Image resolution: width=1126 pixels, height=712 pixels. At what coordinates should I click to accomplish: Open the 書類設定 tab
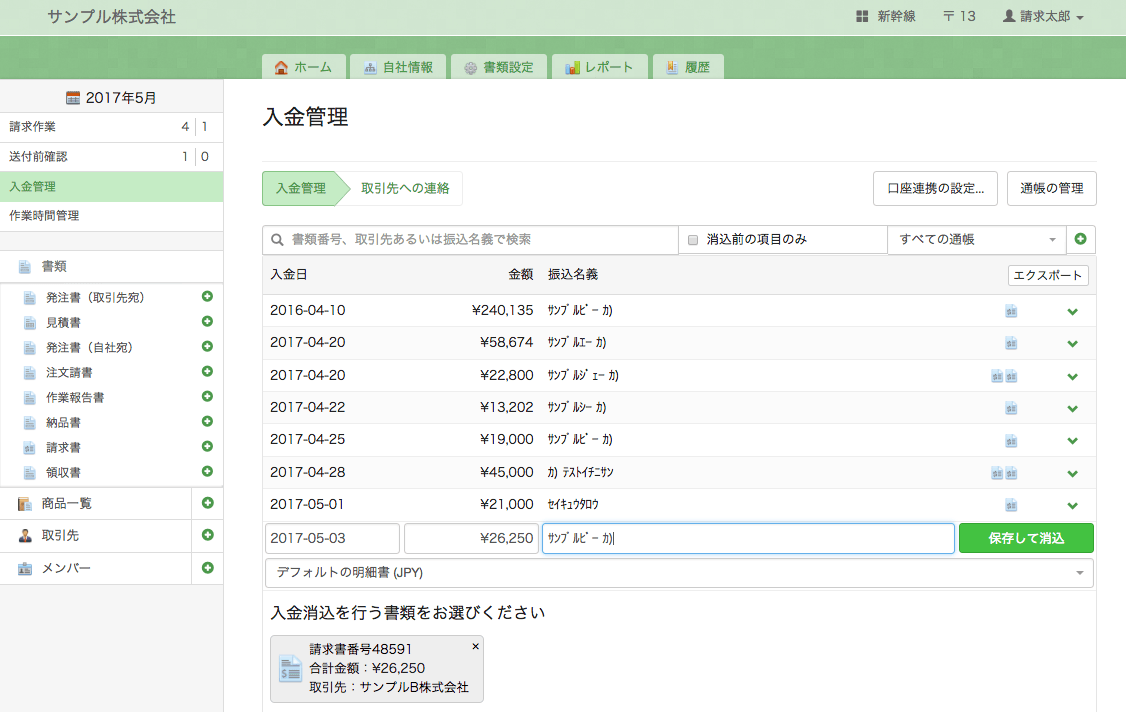tap(499, 67)
